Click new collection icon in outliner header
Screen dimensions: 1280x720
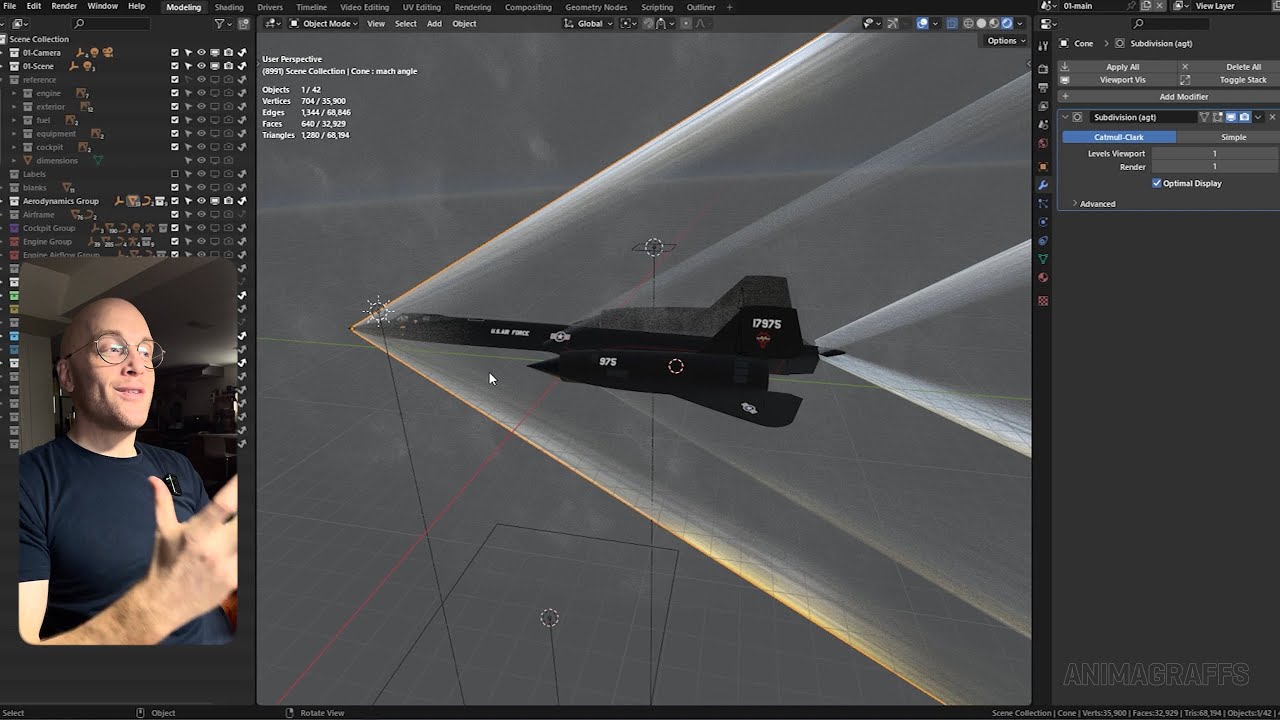241,23
